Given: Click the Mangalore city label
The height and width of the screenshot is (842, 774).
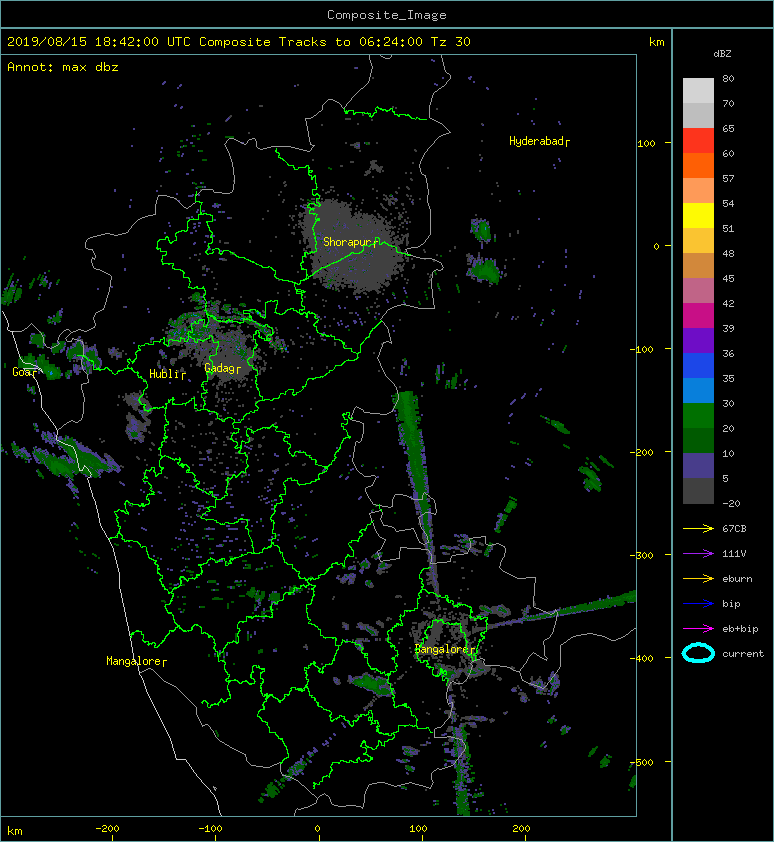Looking at the screenshot, I should (136, 661).
